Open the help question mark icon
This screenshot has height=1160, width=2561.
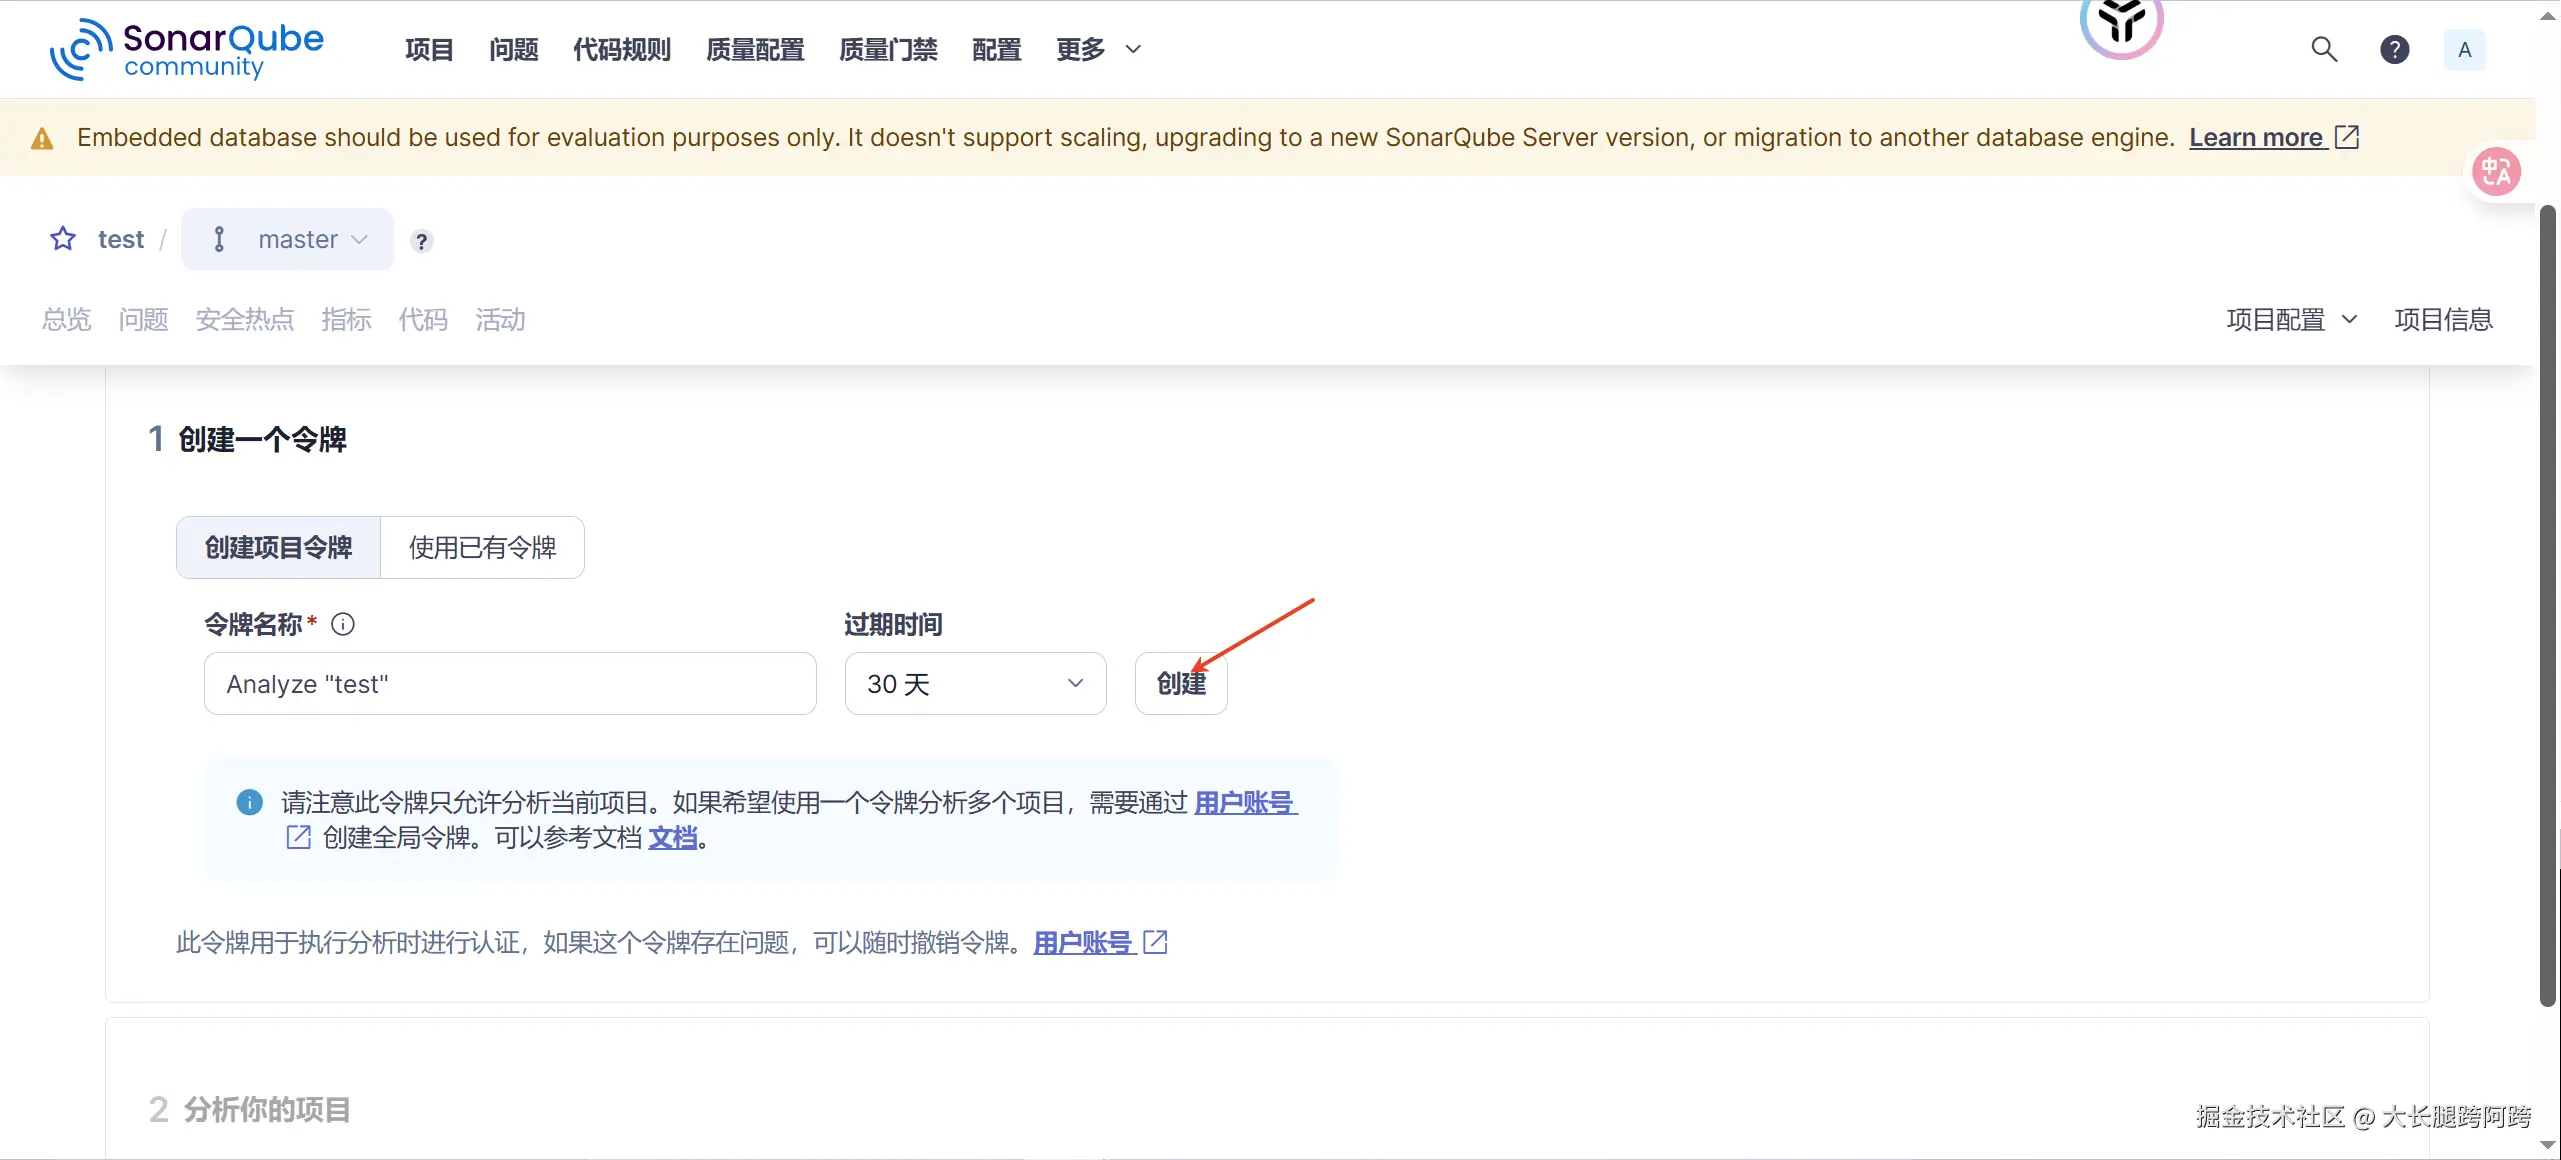(x=2394, y=49)
